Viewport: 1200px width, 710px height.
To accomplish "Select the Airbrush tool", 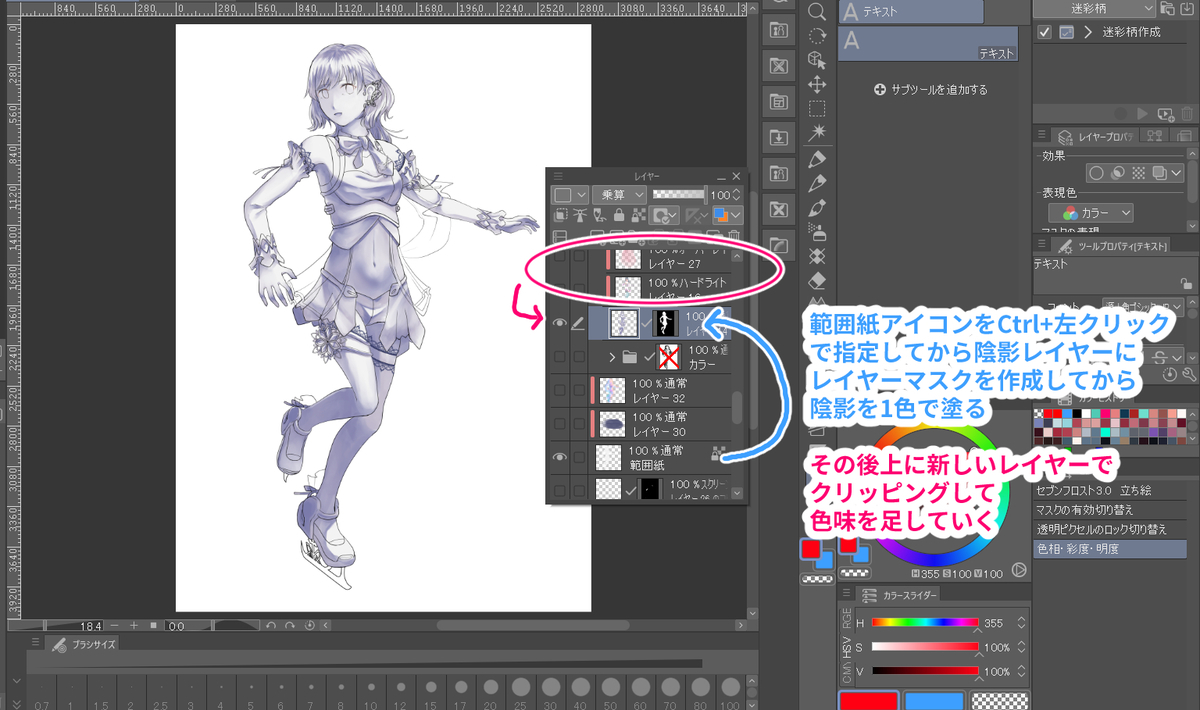I will point(817,233).
